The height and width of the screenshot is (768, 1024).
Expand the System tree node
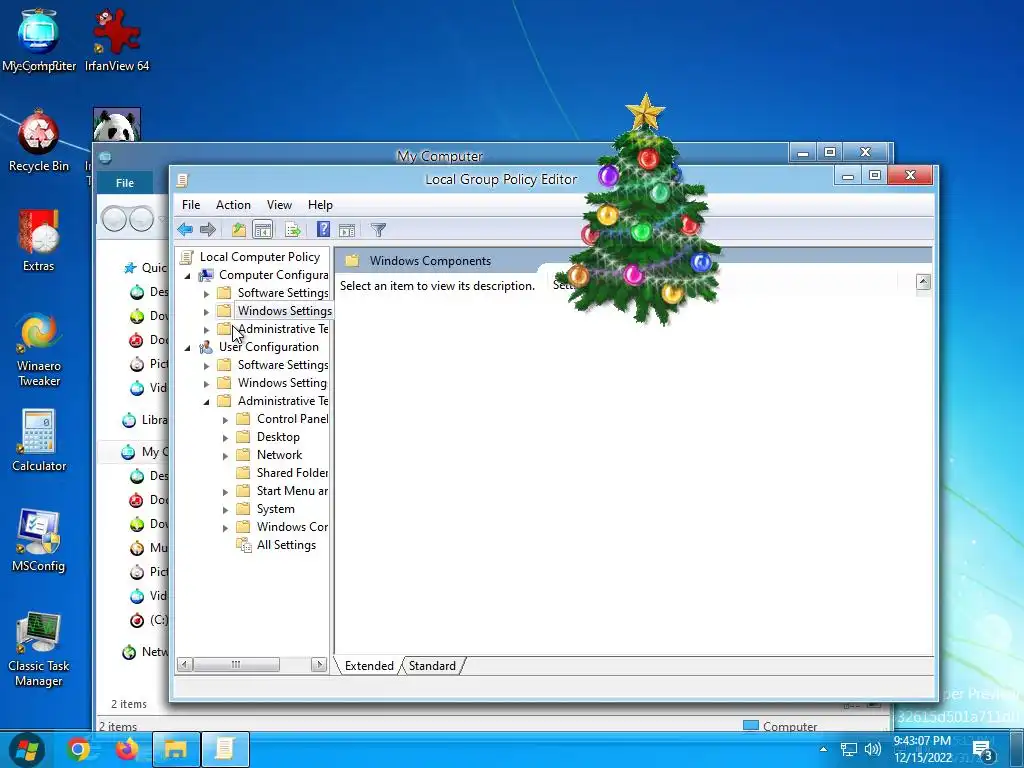tap(225, 510)
